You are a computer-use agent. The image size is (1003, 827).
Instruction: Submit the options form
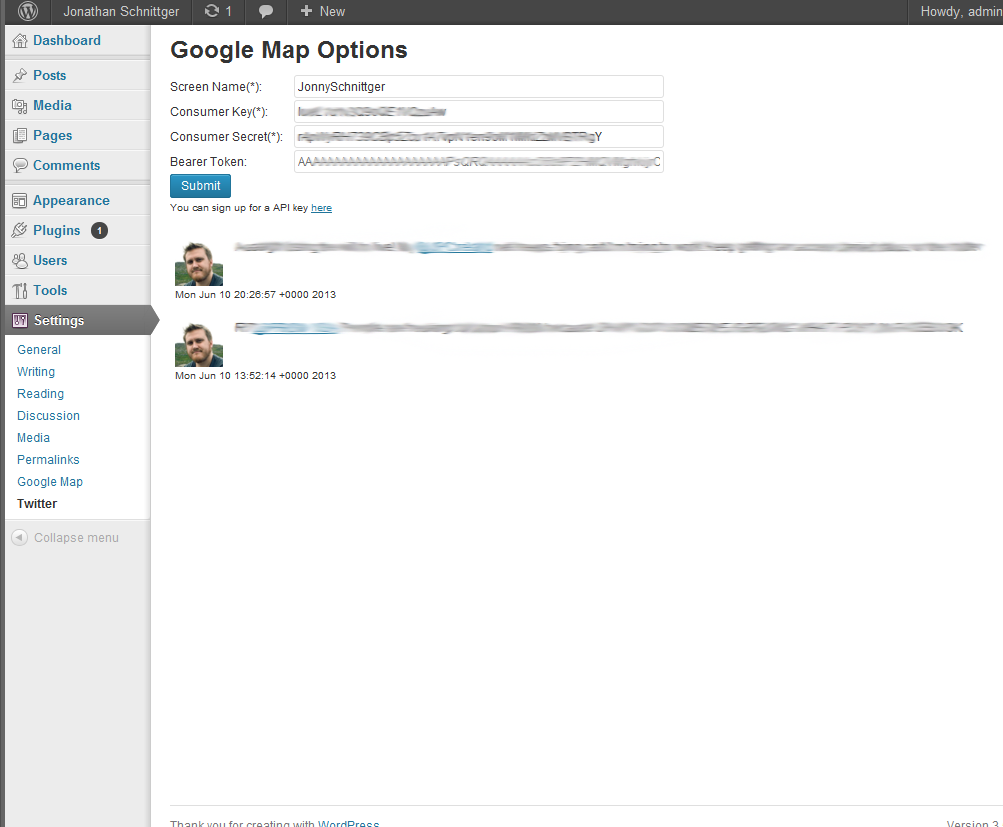pos(200,186)
